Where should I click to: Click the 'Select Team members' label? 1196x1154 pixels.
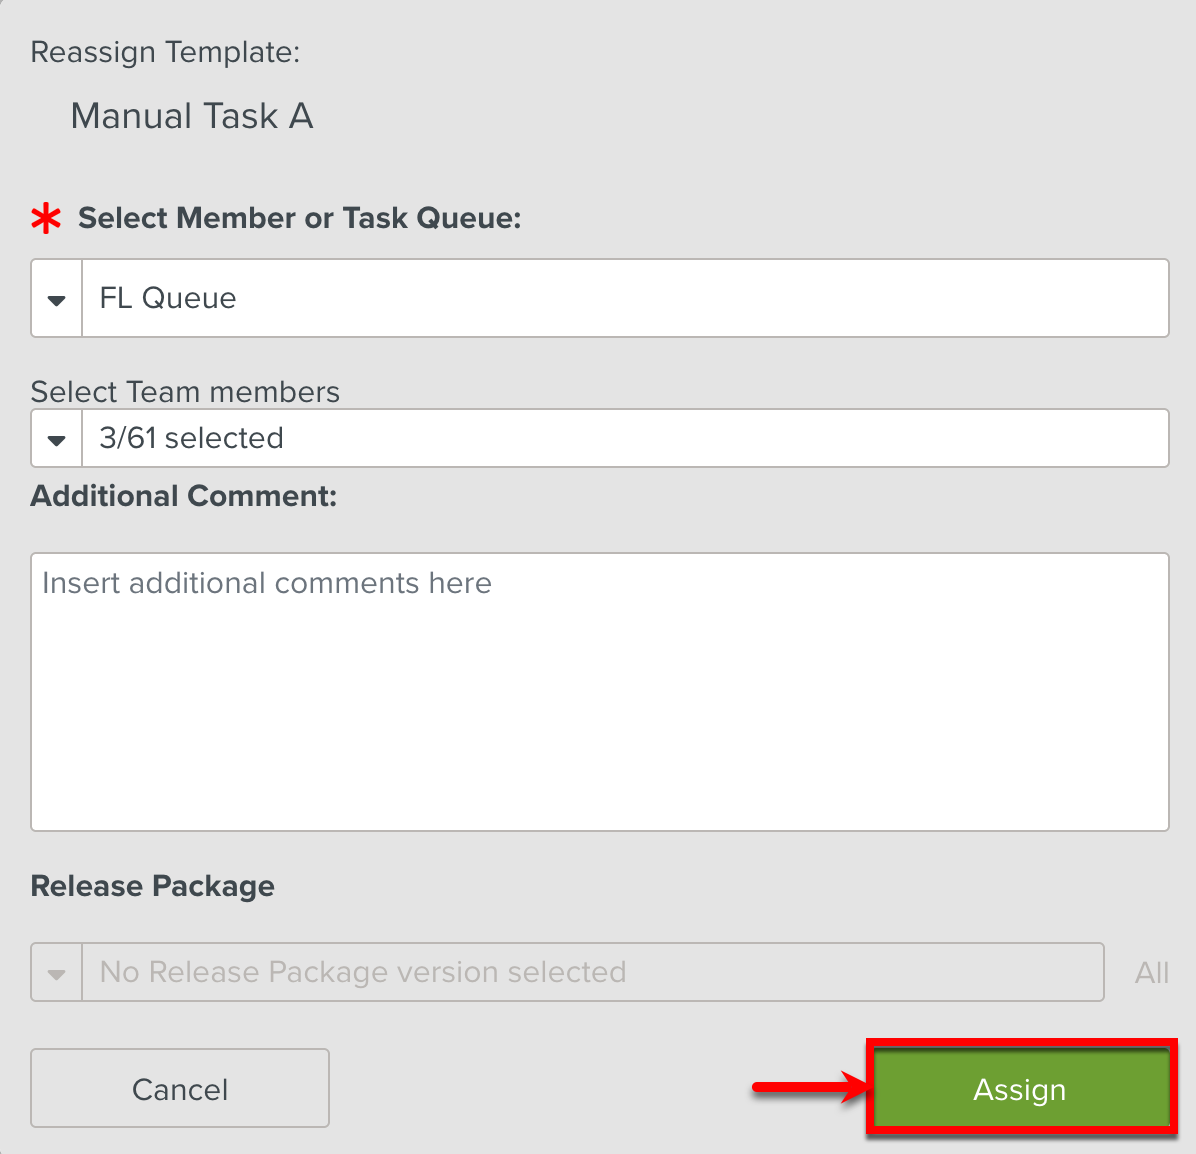(185, 391)
